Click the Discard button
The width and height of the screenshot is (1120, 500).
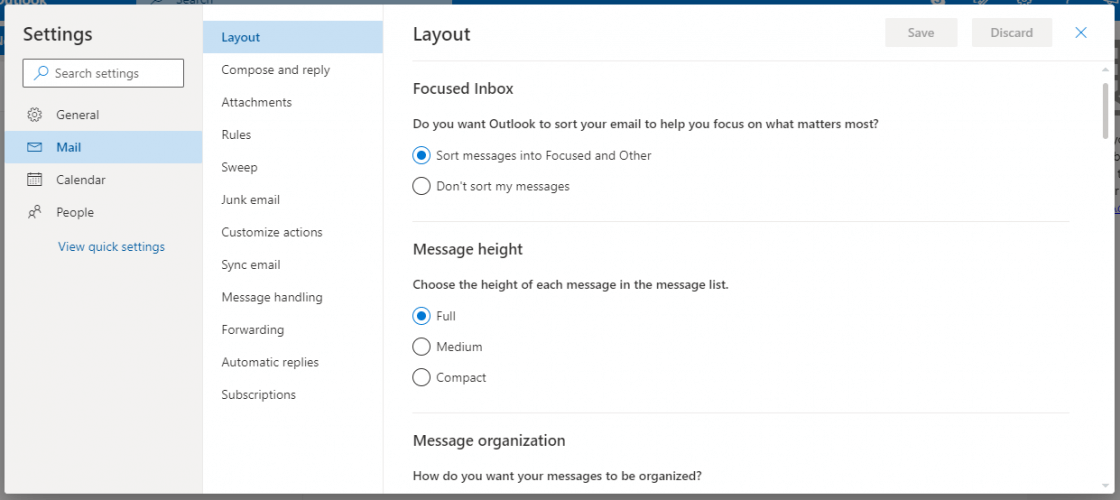[x=1011, y=33]
